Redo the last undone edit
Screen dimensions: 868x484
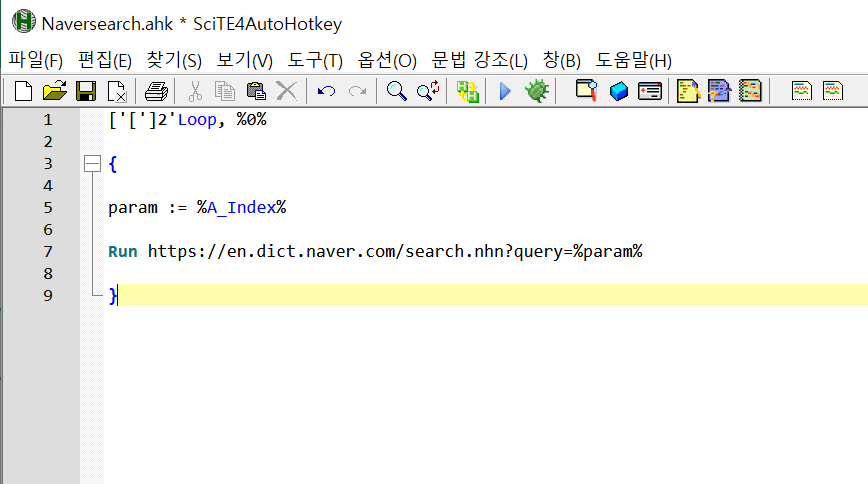pyautogui.click(x=358, y=91)
